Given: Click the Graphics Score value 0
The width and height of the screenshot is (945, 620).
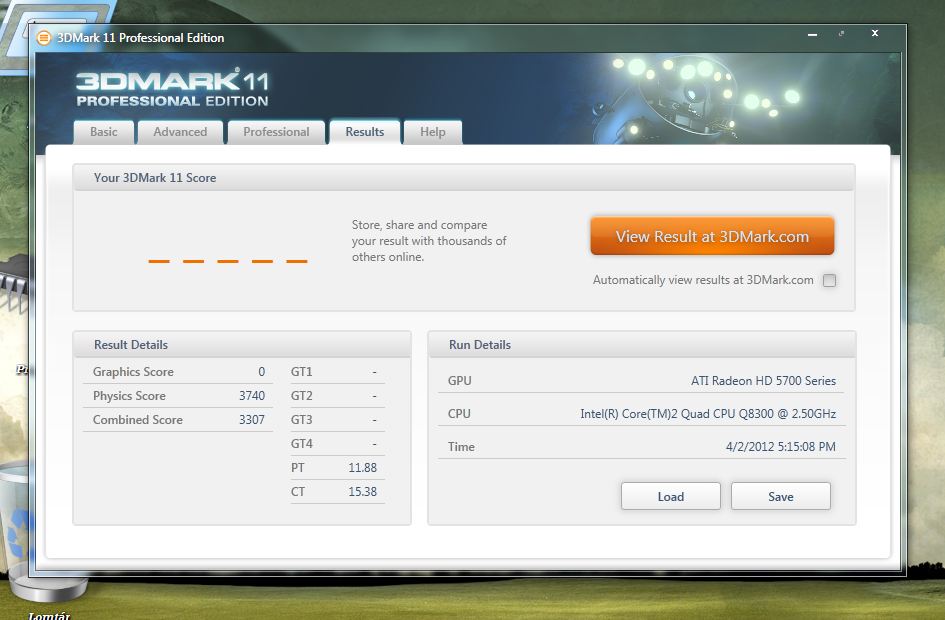Looking at the screenshot, I should [262, 372].
